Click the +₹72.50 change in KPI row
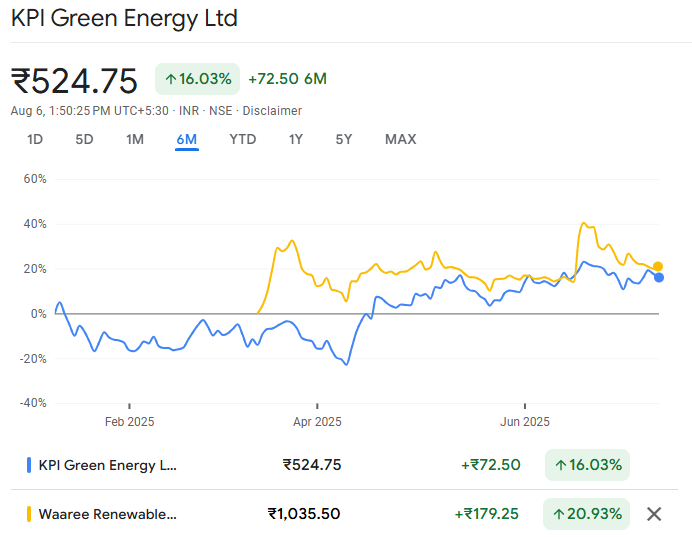This screenshot has height=537, width=692. (x=491, y=465)
